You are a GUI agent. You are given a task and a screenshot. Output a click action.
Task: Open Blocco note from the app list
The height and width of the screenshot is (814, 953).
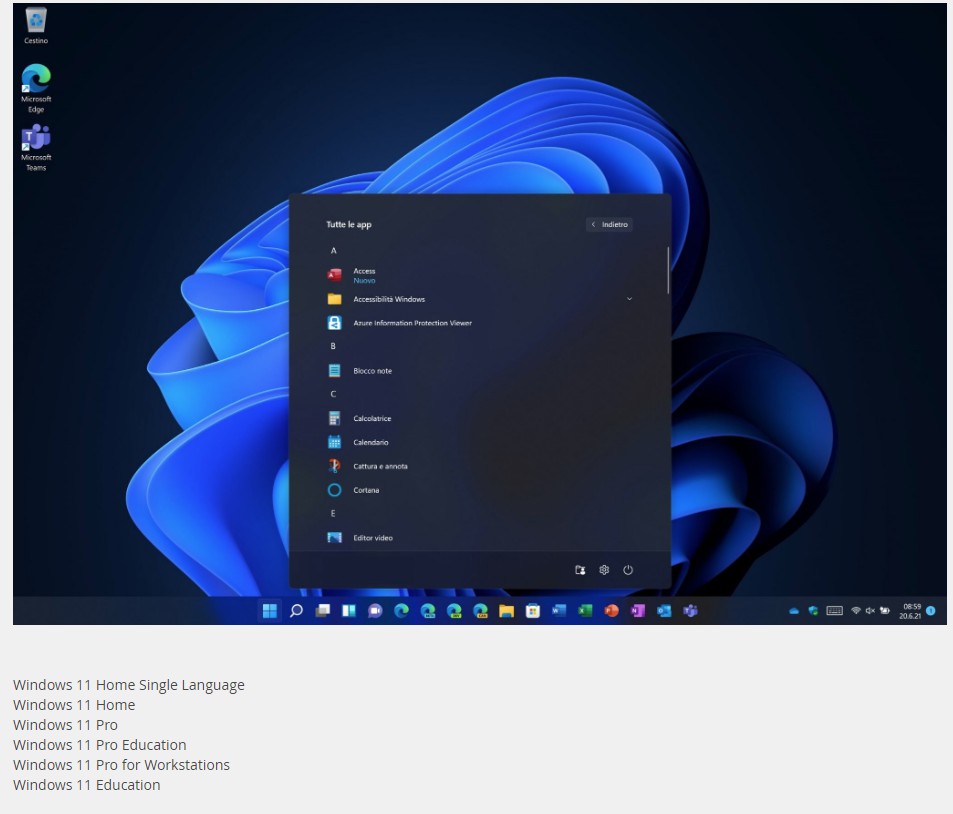tap(480, 371)
